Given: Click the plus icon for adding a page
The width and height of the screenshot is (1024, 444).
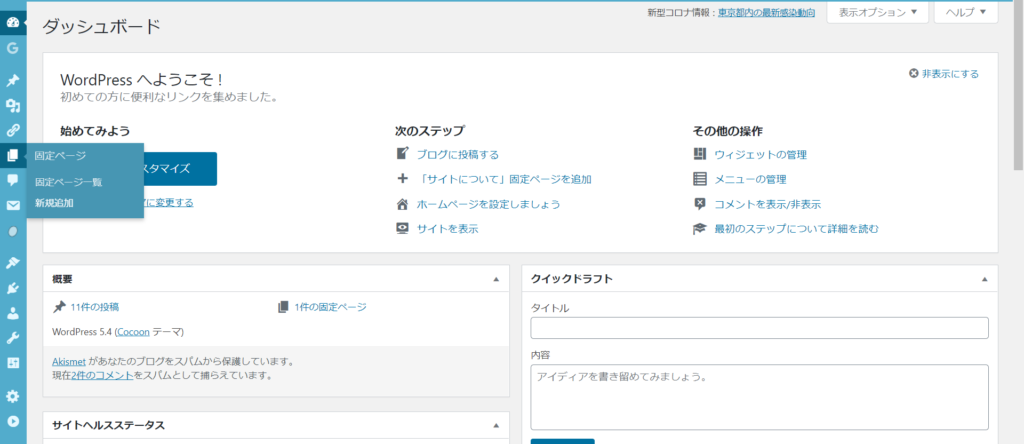Looking at the screenshot, I should (403, 178).
